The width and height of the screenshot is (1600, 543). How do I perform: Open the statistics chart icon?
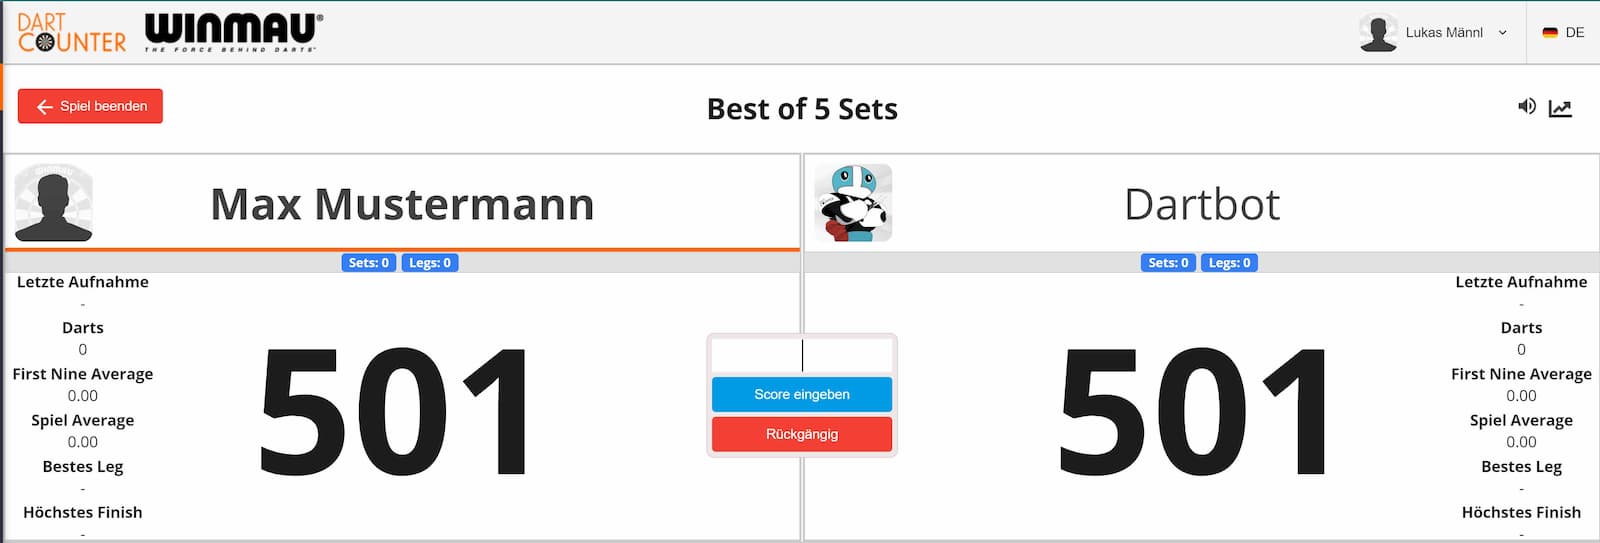tap(1560, 108)
